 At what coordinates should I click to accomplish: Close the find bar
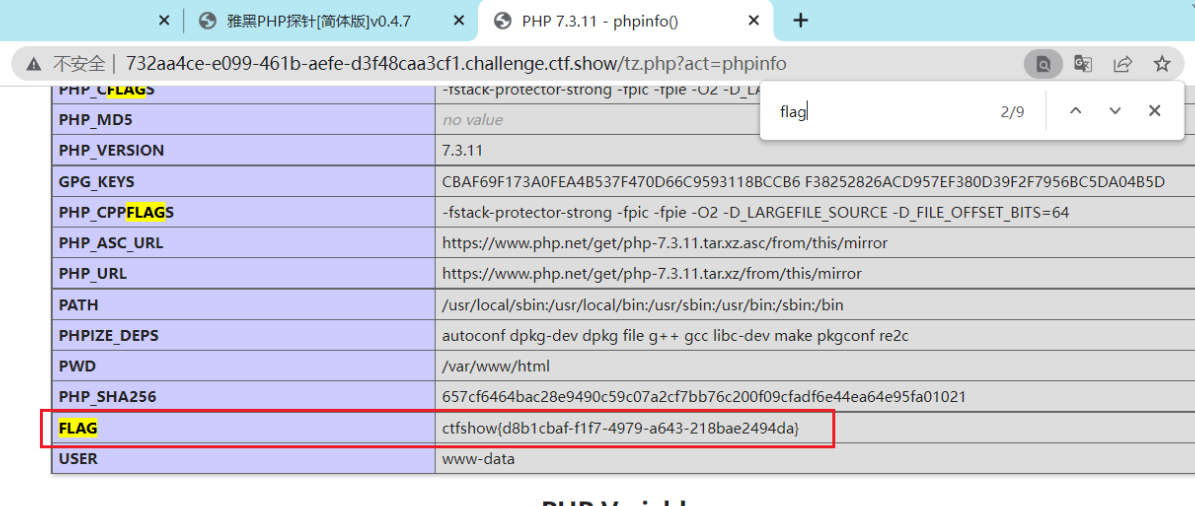pos(1154,111)
